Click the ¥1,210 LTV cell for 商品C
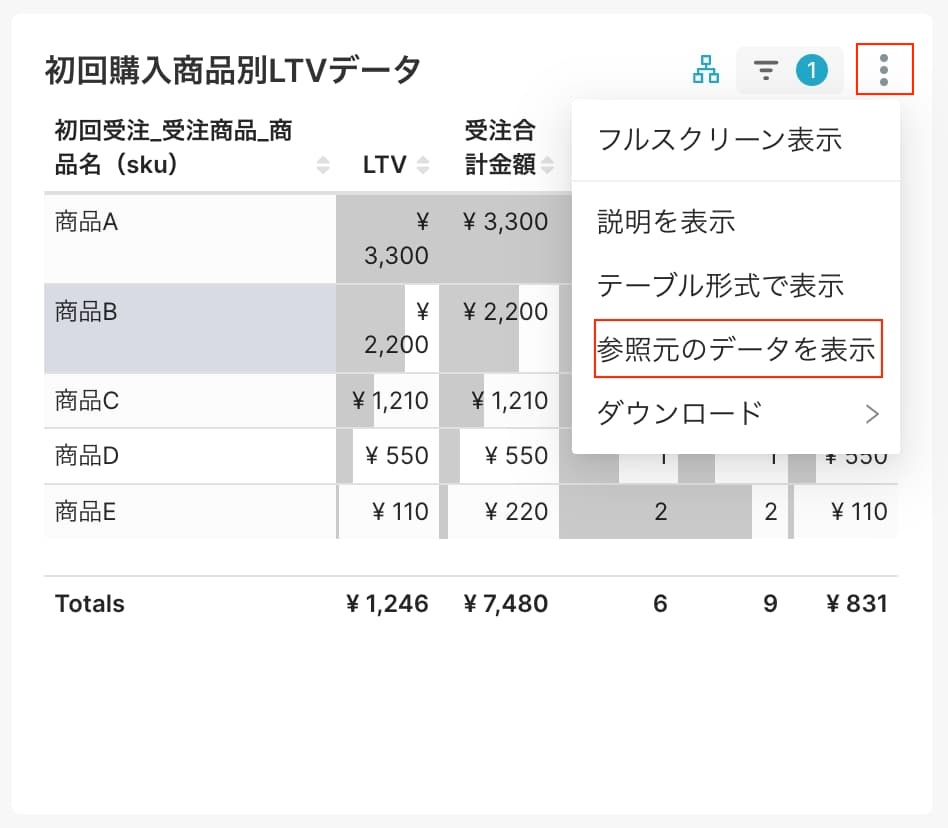This screenshot has height=828, width=948. 391,402
